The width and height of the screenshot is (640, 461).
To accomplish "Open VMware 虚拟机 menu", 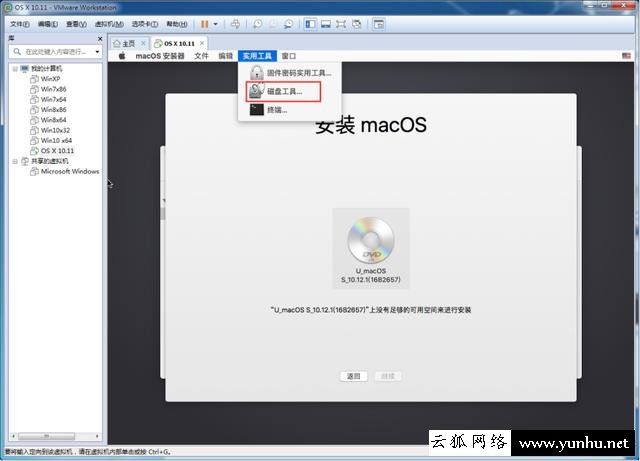I will (109, 24).
